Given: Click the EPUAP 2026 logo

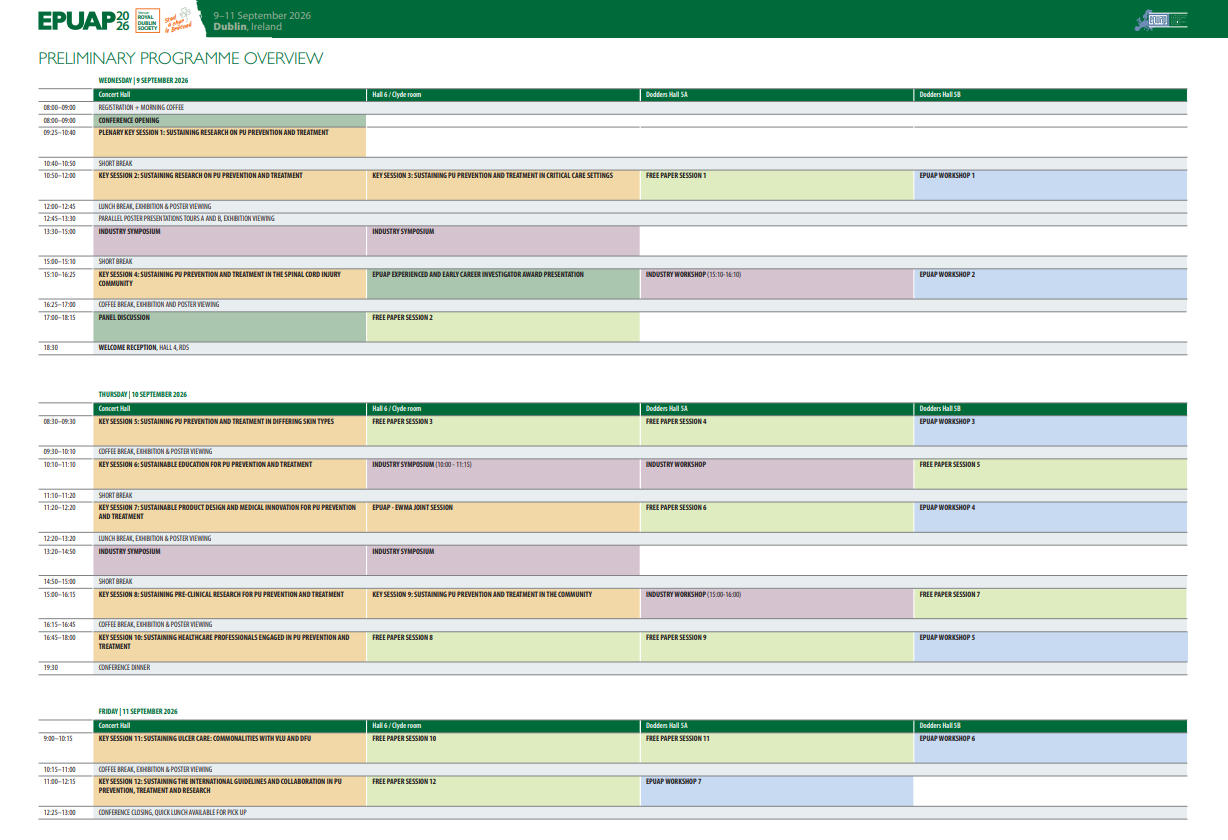Looking at the screenshot, I should point(83,21).
